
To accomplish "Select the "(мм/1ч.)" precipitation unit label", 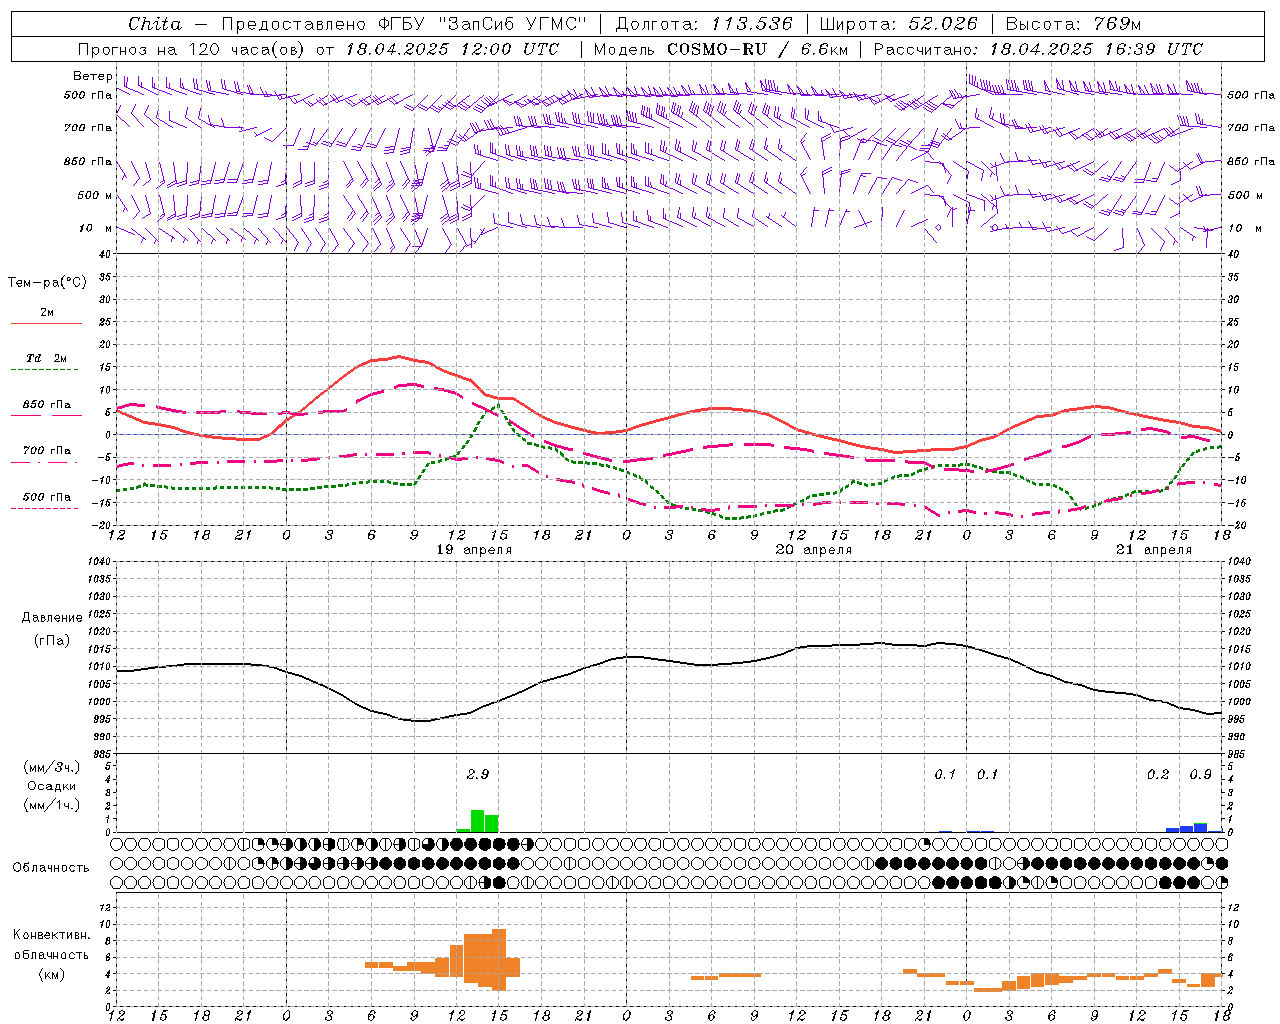I will 52,805.
